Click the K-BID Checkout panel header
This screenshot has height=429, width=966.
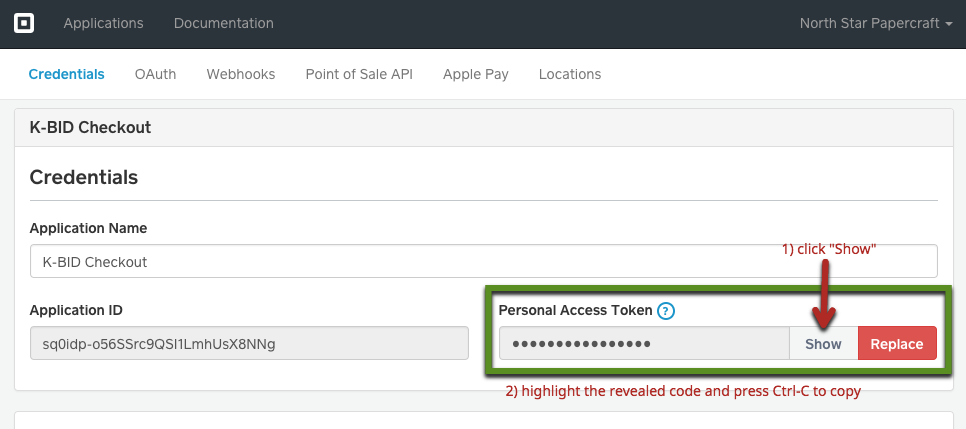[x=484, y=128]
